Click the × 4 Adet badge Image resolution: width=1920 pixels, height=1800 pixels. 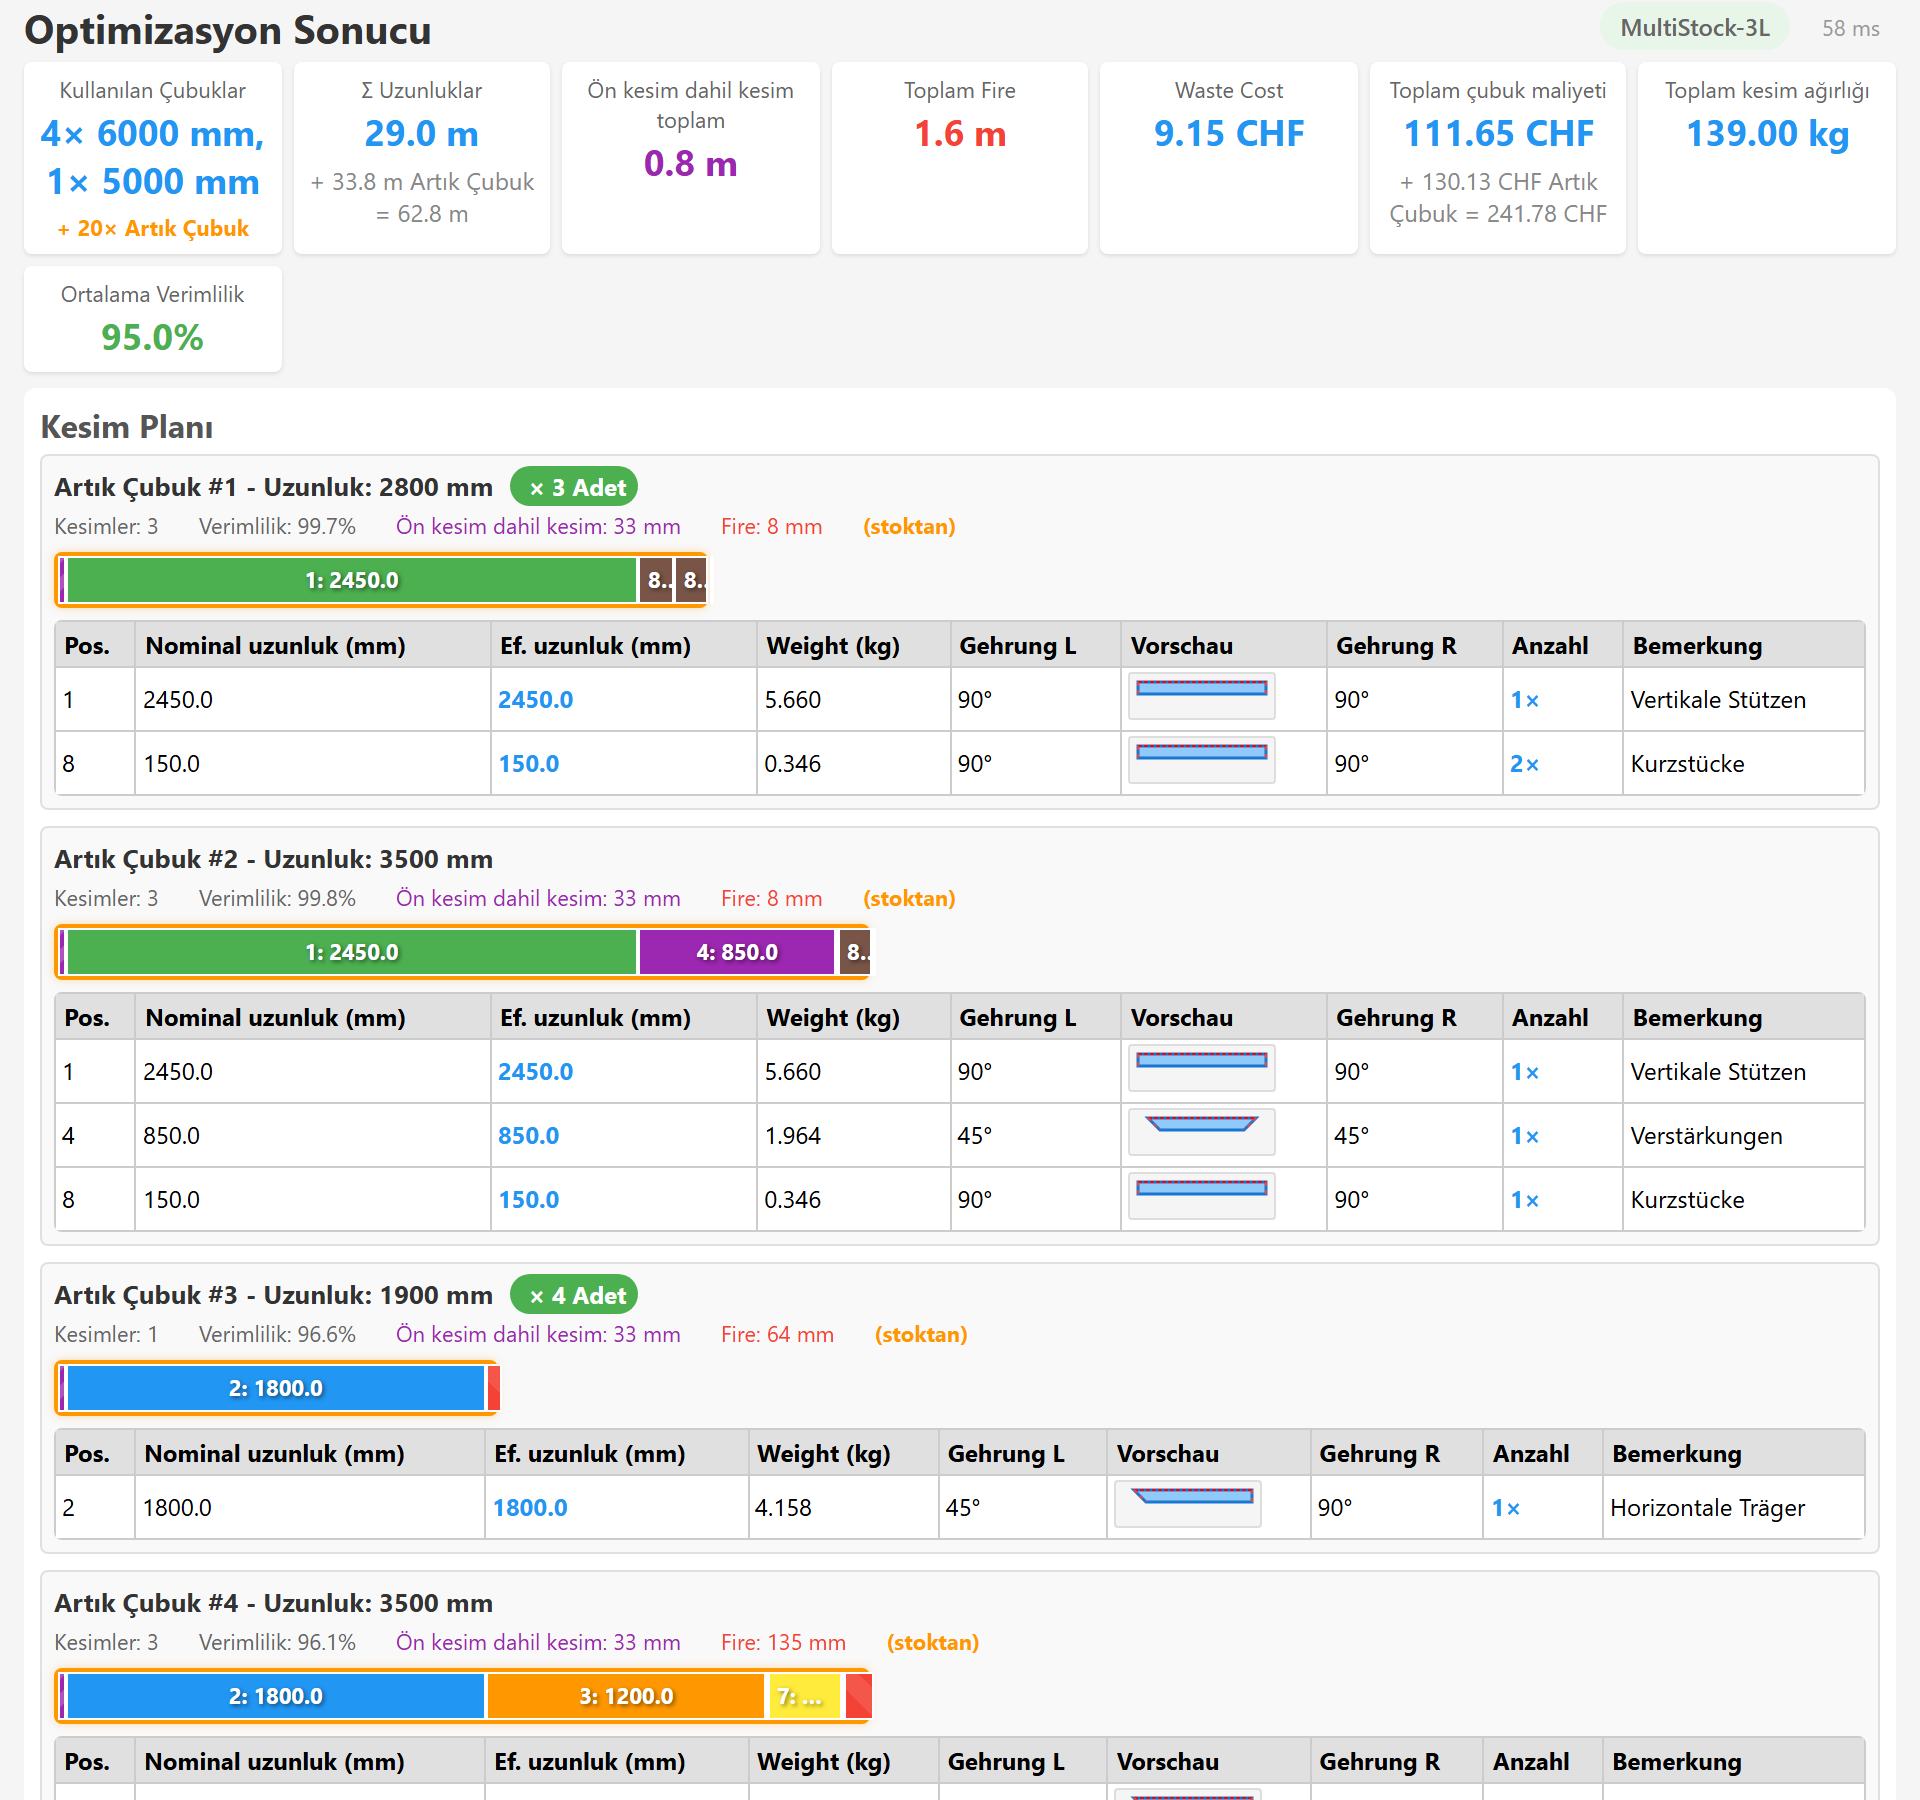pos(574,1295)
